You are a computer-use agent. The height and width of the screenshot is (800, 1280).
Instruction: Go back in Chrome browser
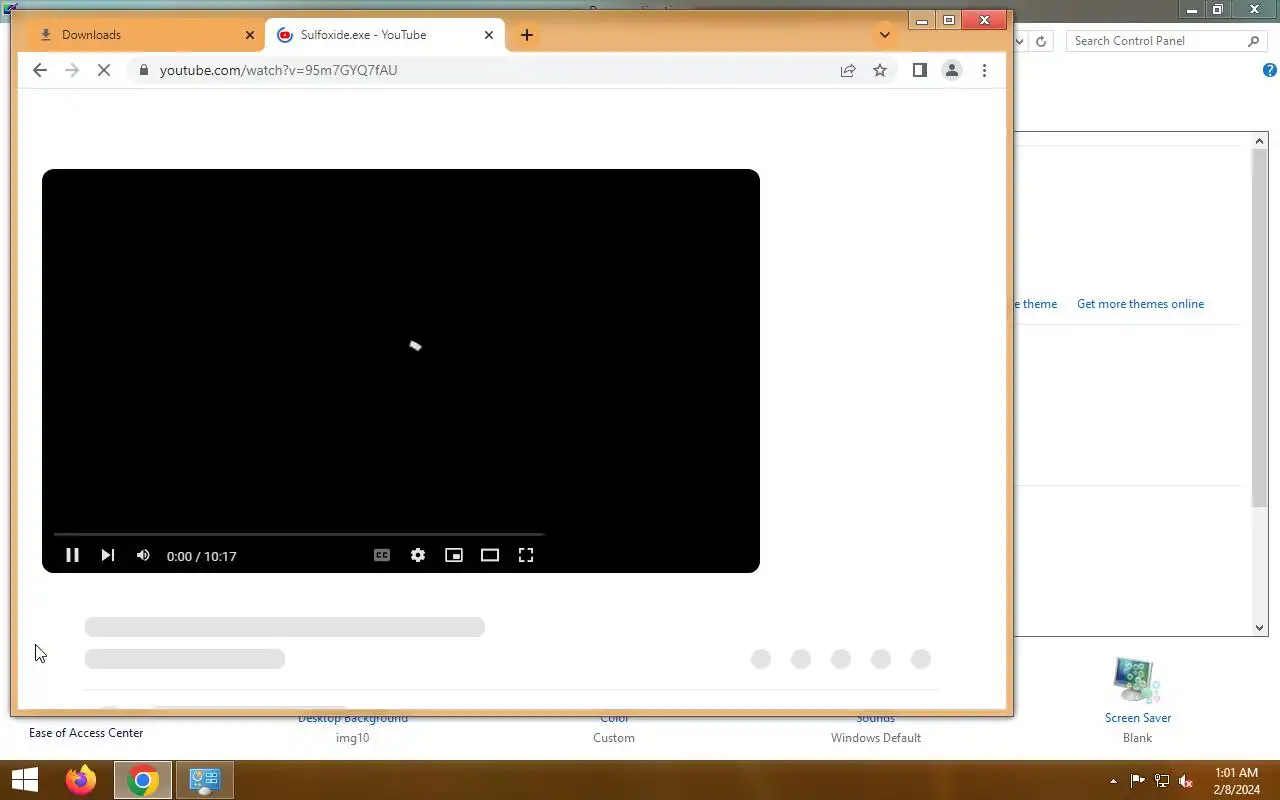(x=40, y=70)
